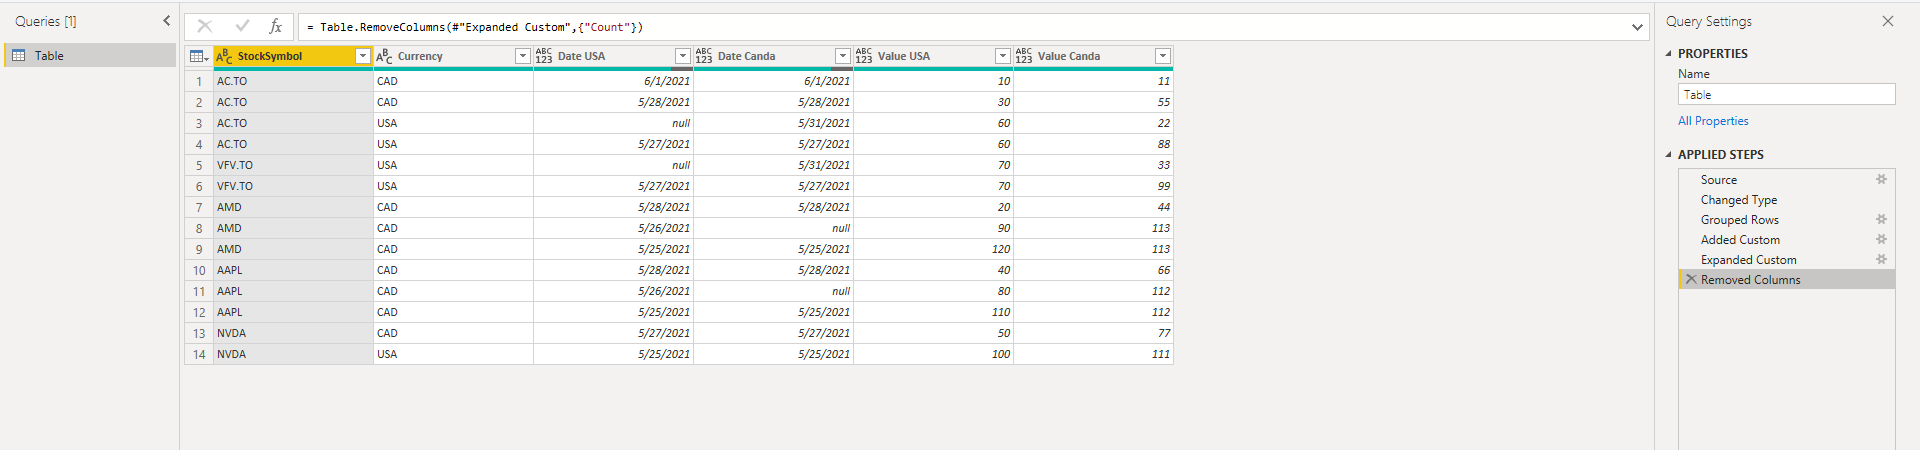The width and height of the screenshot is (1920, 450).
Task: Open Currency column filter dropdown
Action: (523, 57)
